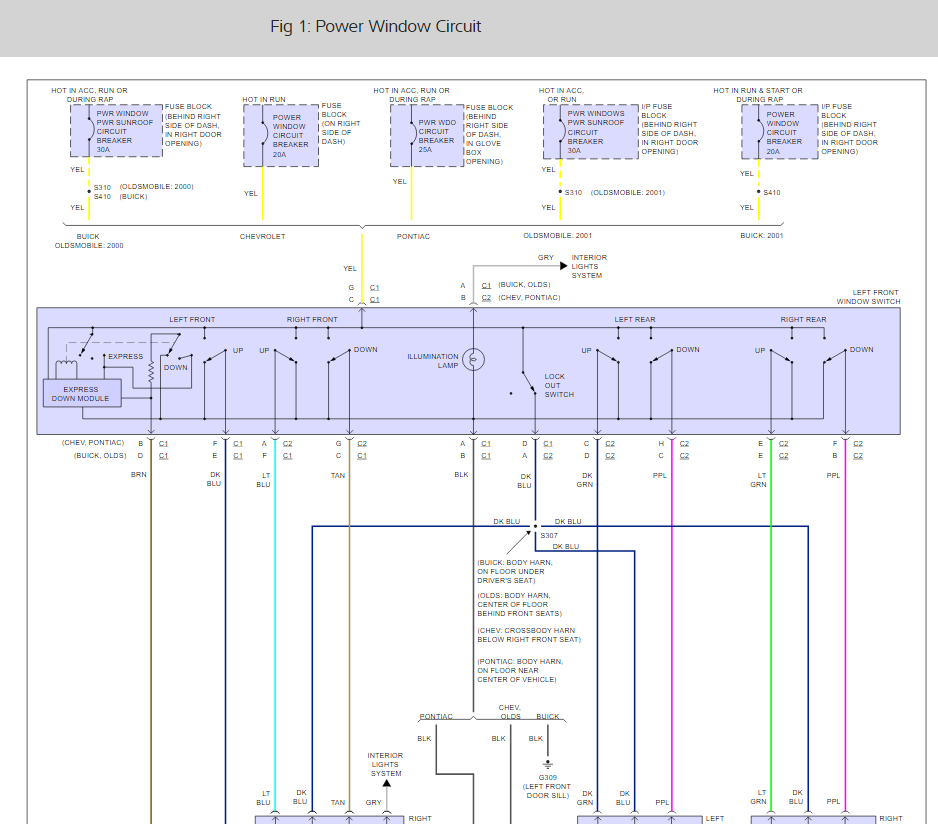Click the 'ILLUMINATION LAMP' label
Image resolution: width=938 pixels, height=835 pixels.
(x=433, y=361)
